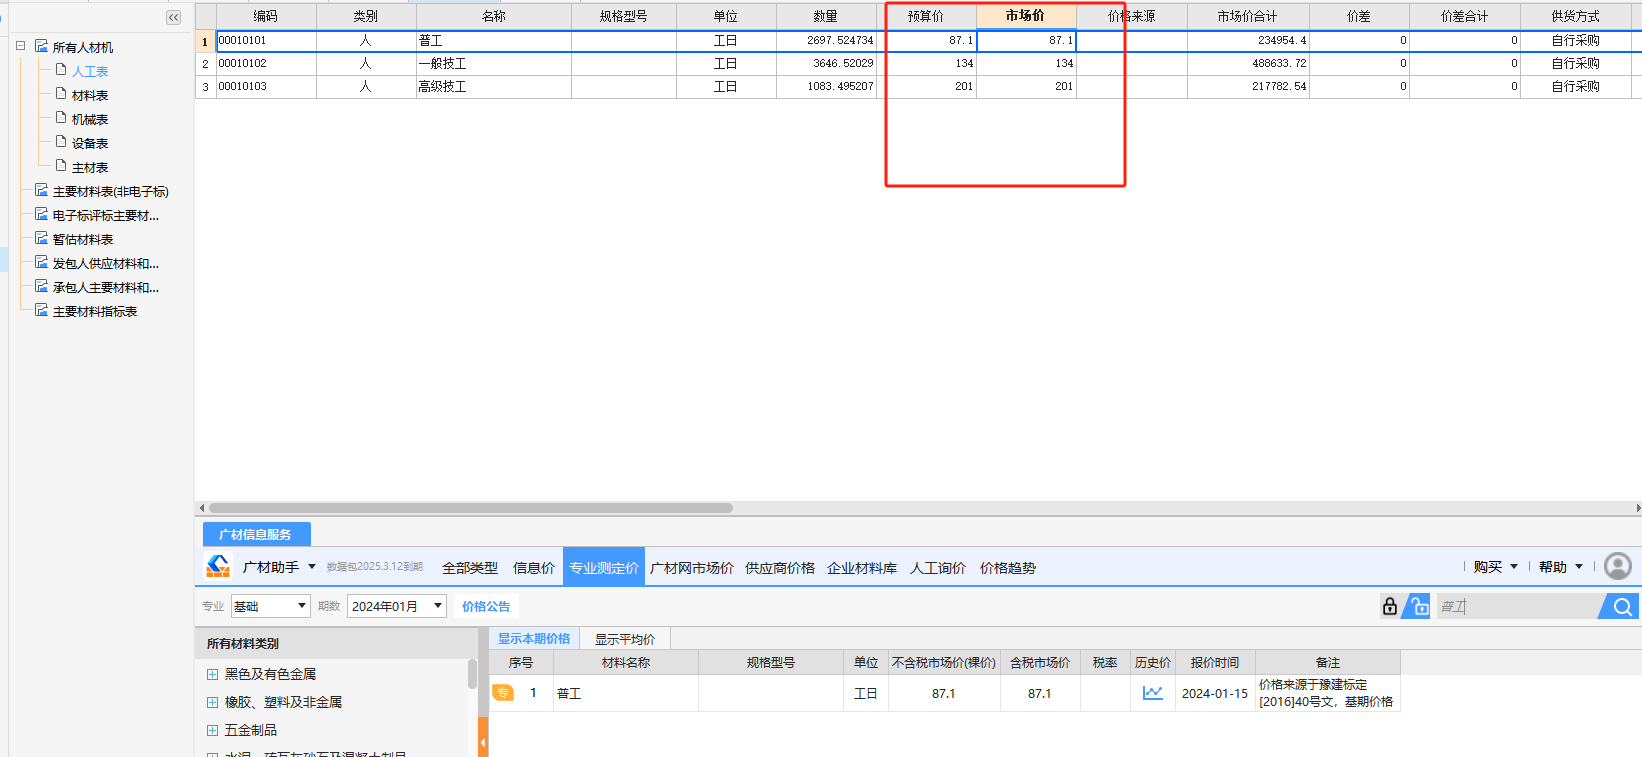Select the 专业测定价 tab

click(x=604, y=567)
